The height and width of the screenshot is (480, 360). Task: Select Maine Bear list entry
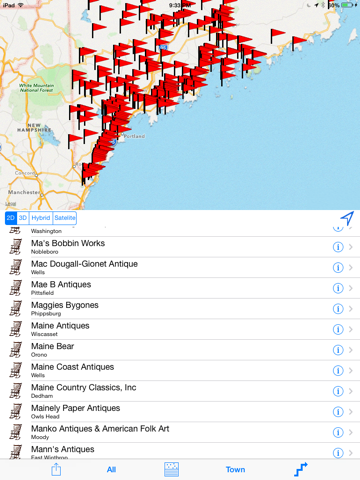click(180, 350)
